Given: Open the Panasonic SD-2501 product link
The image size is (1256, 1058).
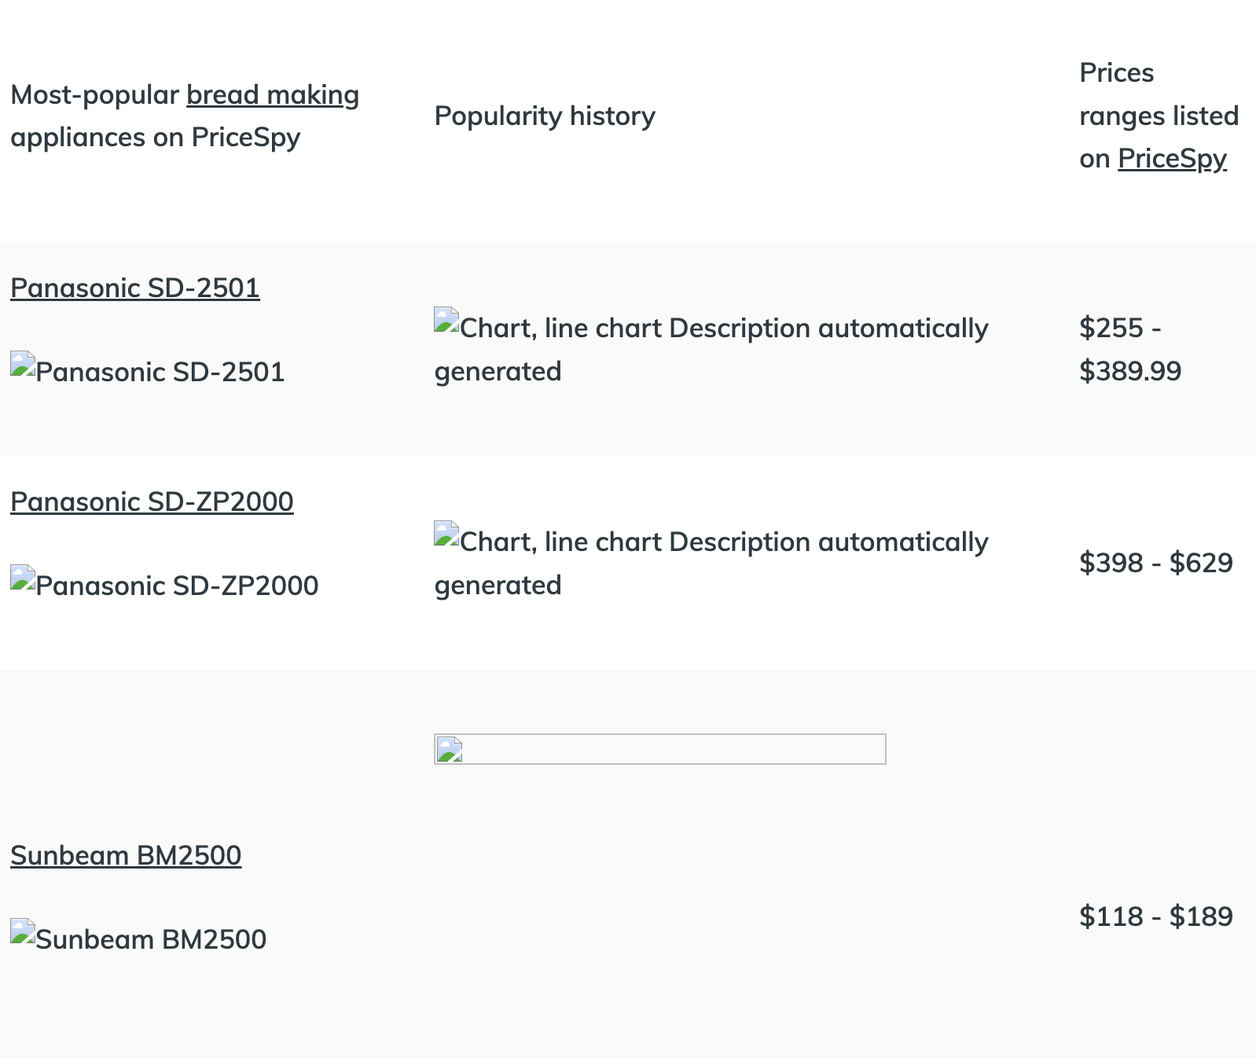Looking at the screenshot, I should (135, 288).
